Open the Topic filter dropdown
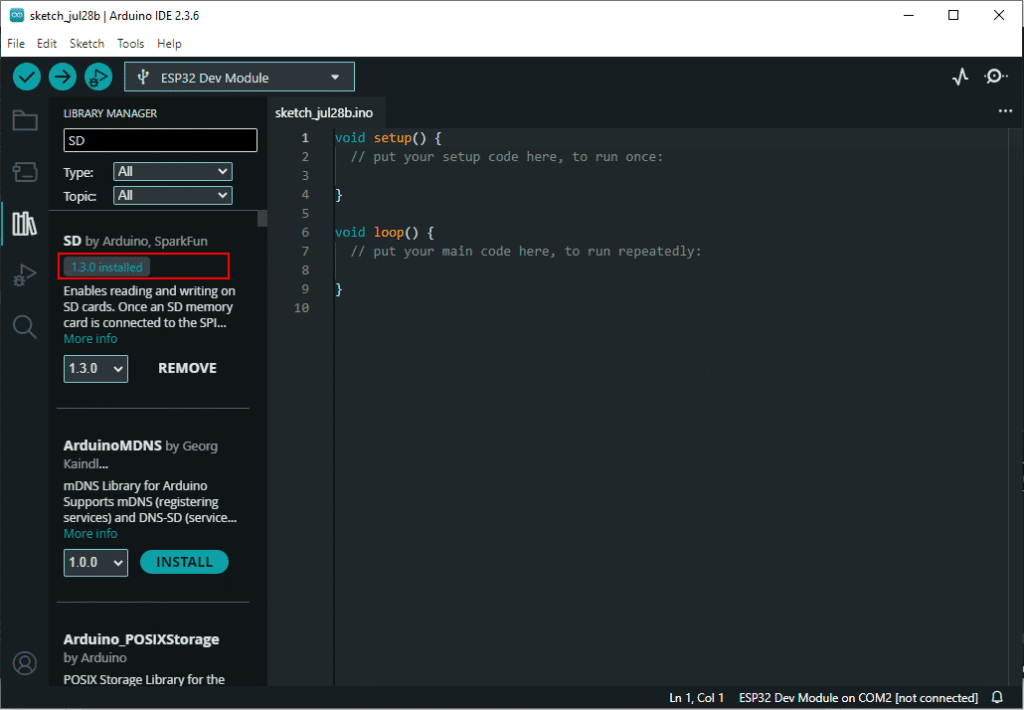Image resolution: width=1024 pixels, height=710 pixels. (x=172, y=195)
